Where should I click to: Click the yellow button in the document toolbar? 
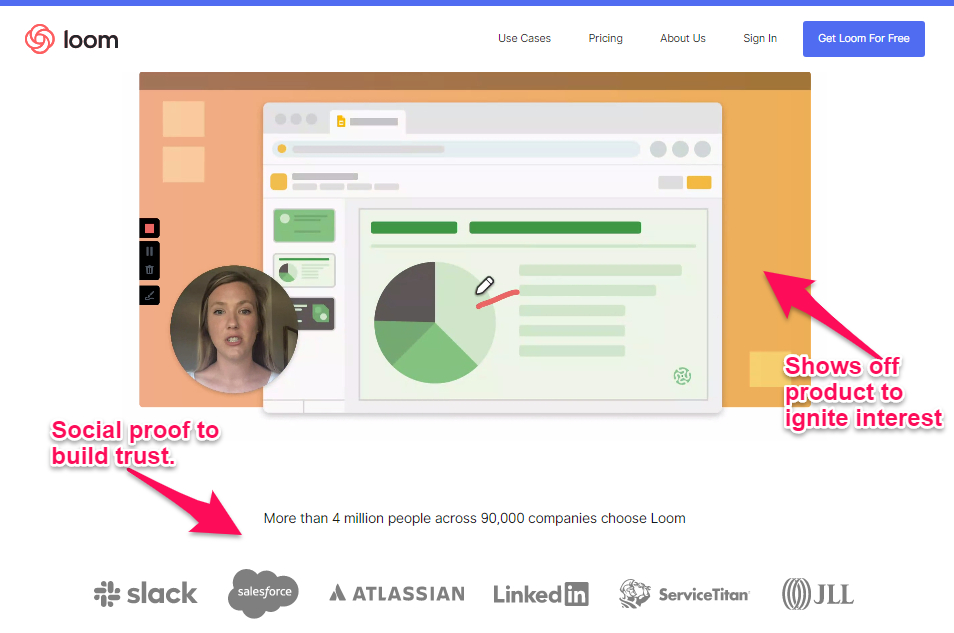coord(699,183)
